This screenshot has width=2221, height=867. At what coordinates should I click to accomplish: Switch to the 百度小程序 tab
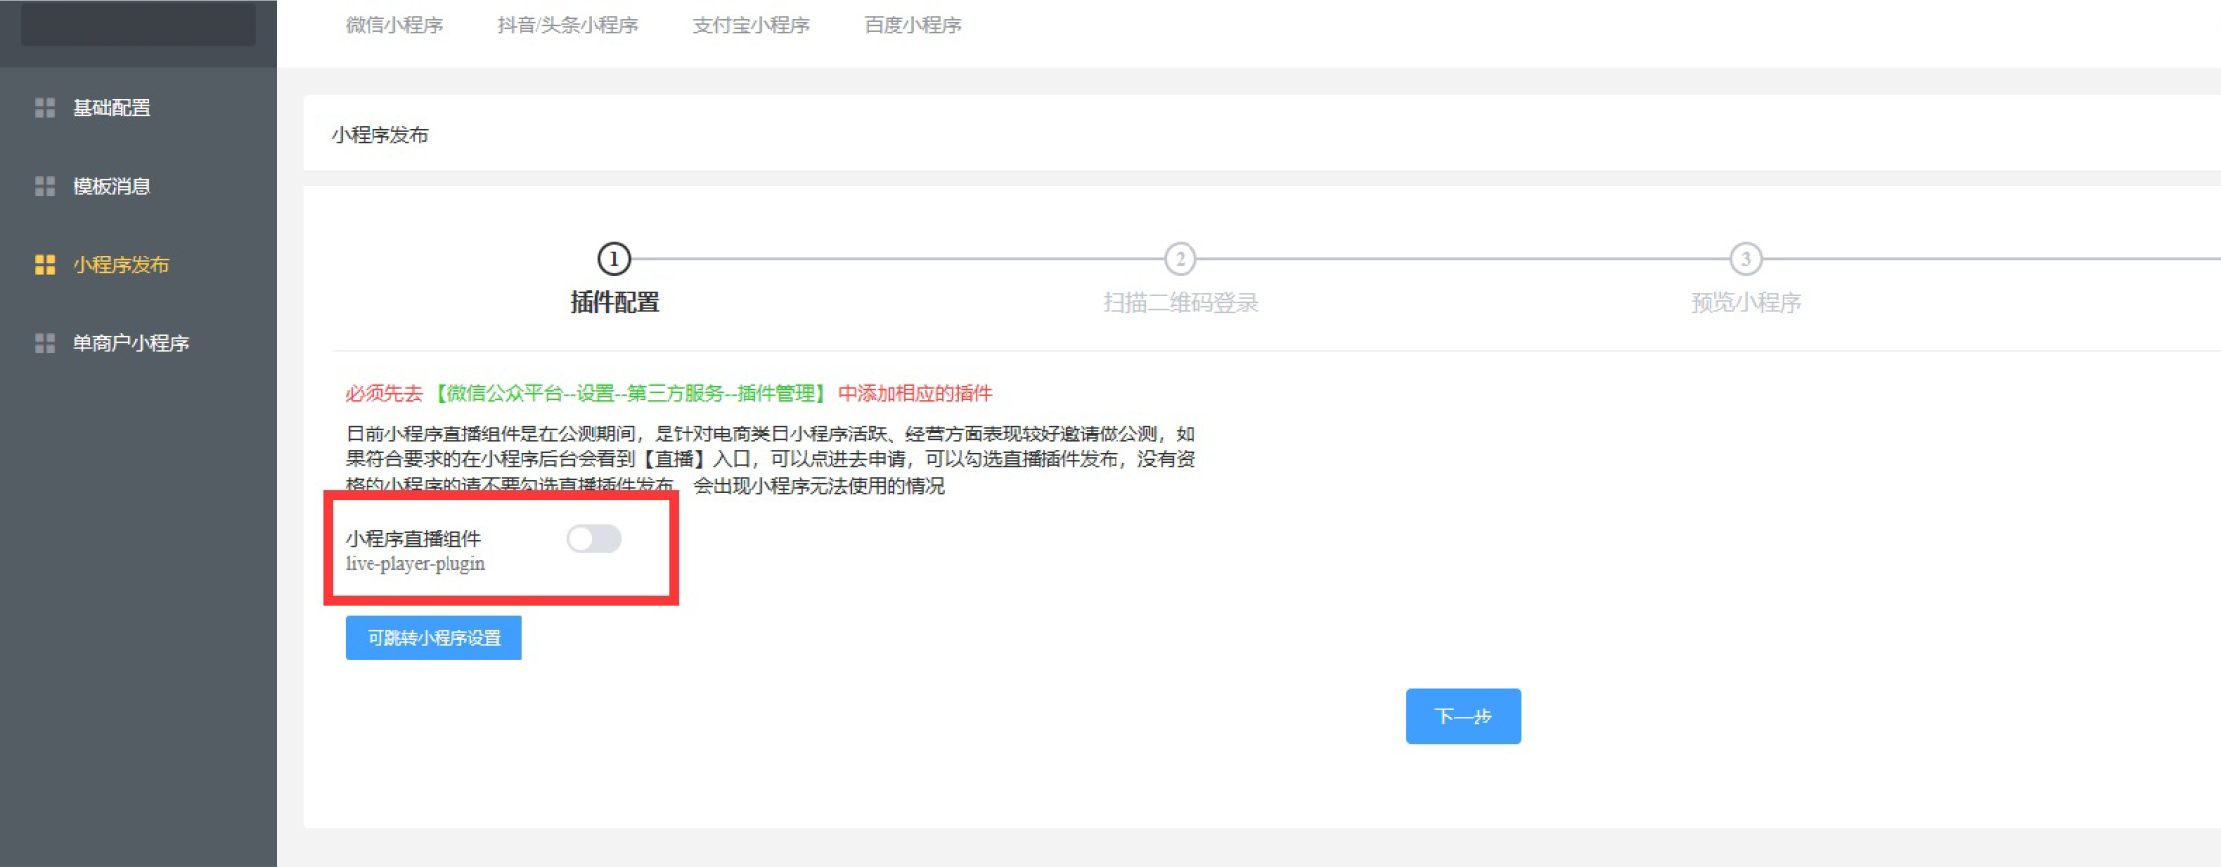(x=913, y=25)
